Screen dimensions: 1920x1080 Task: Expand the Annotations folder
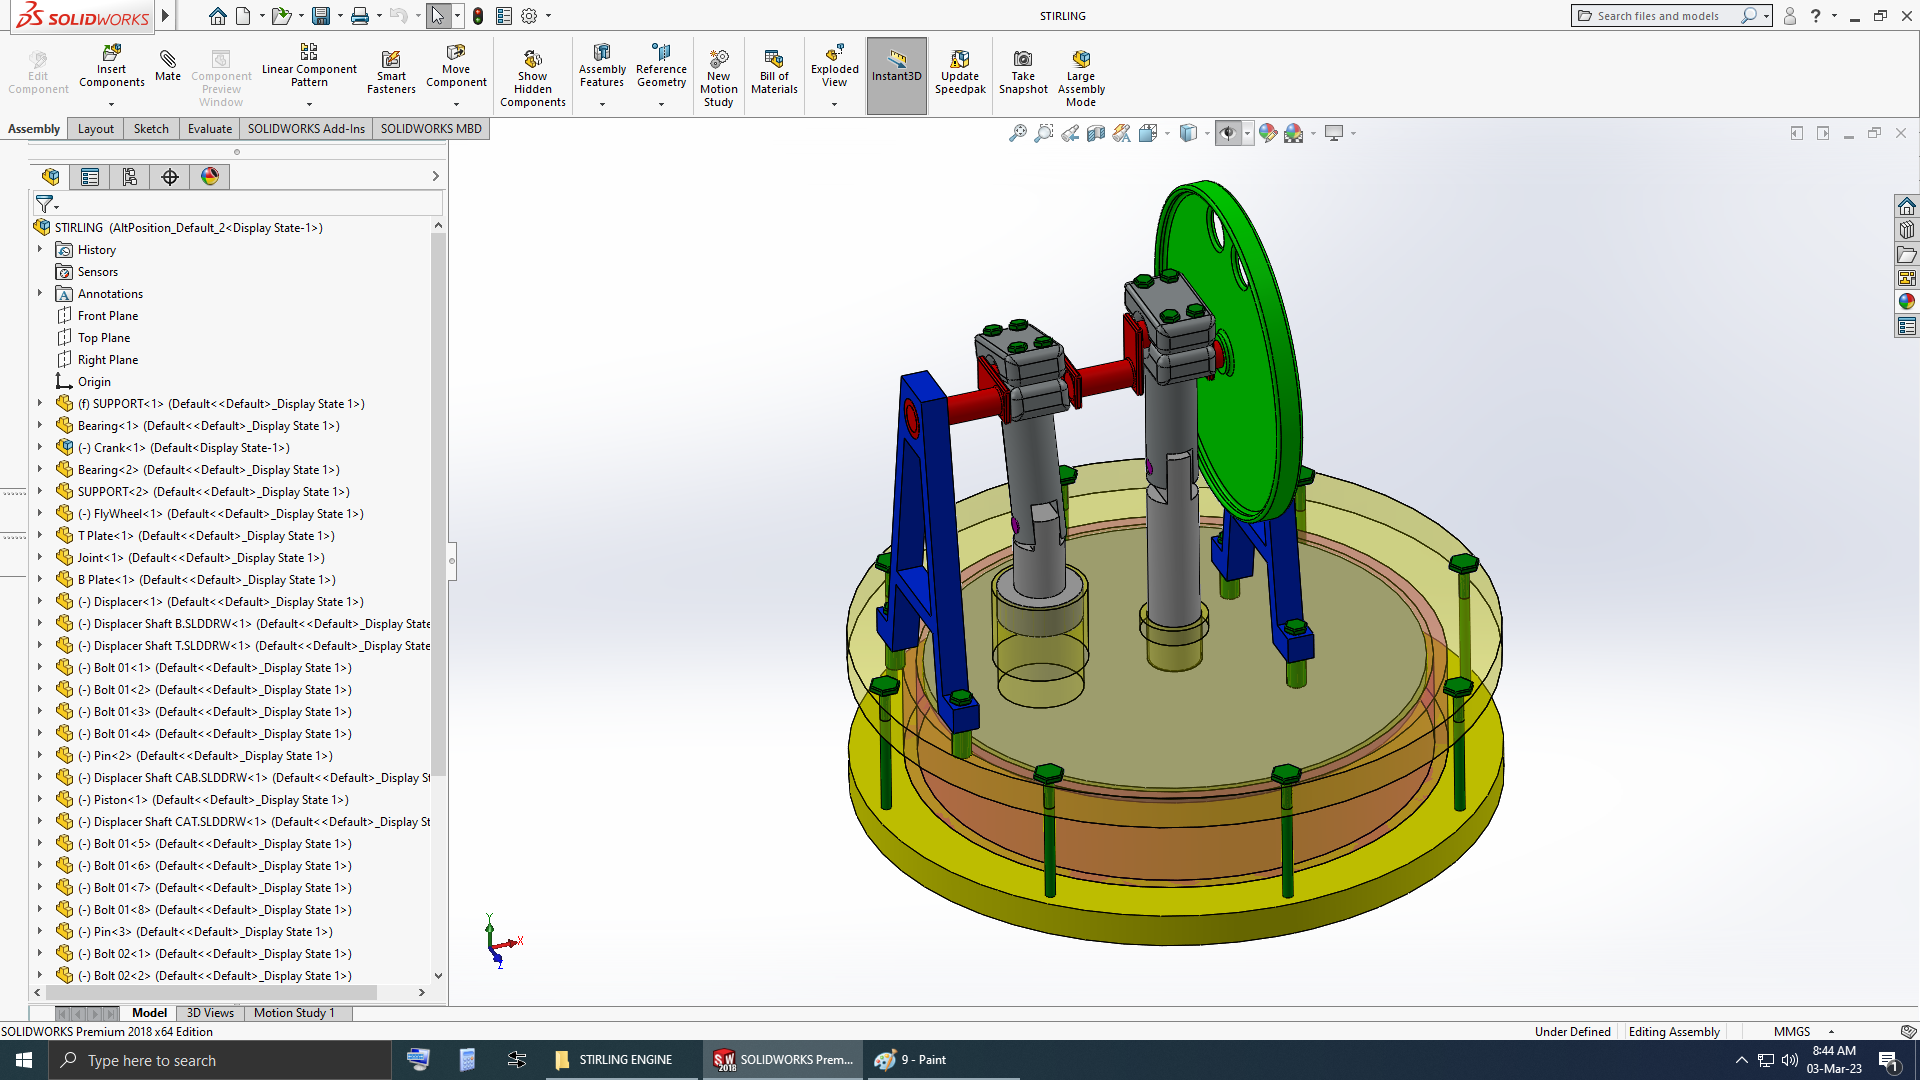pos(40,294)
